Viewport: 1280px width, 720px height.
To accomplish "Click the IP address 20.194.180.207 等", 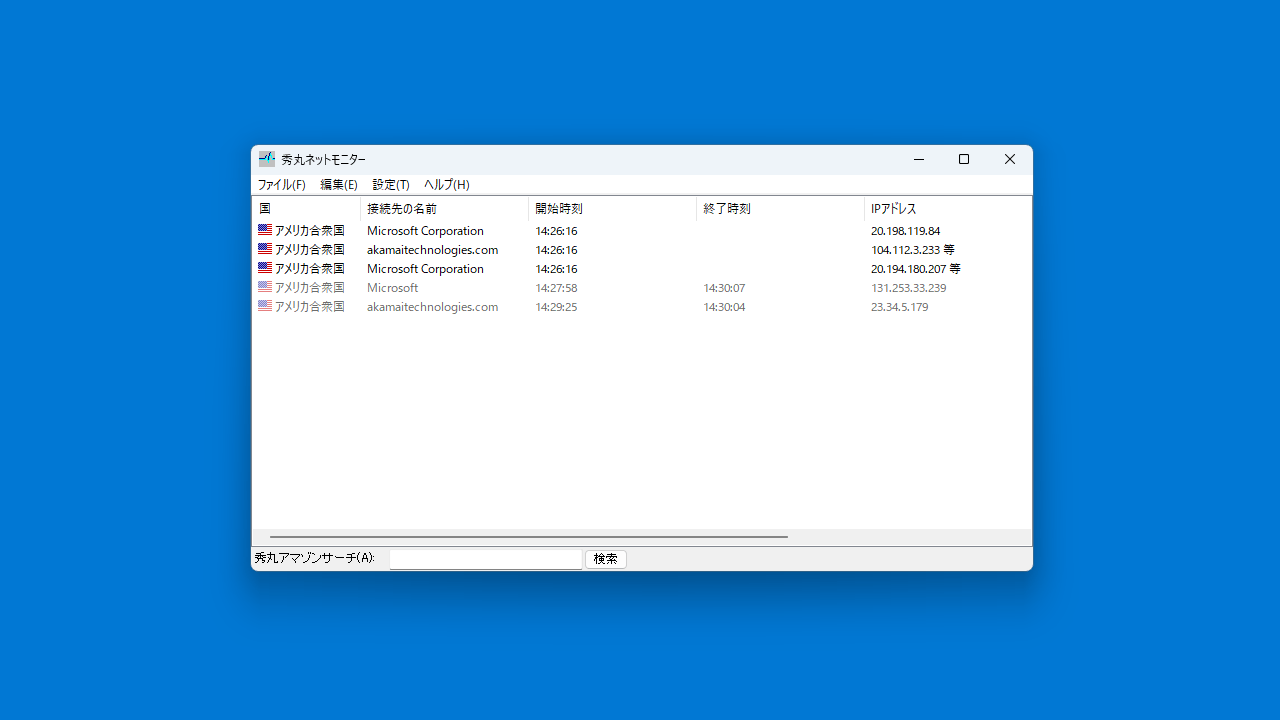I will [x=916, y=269].
